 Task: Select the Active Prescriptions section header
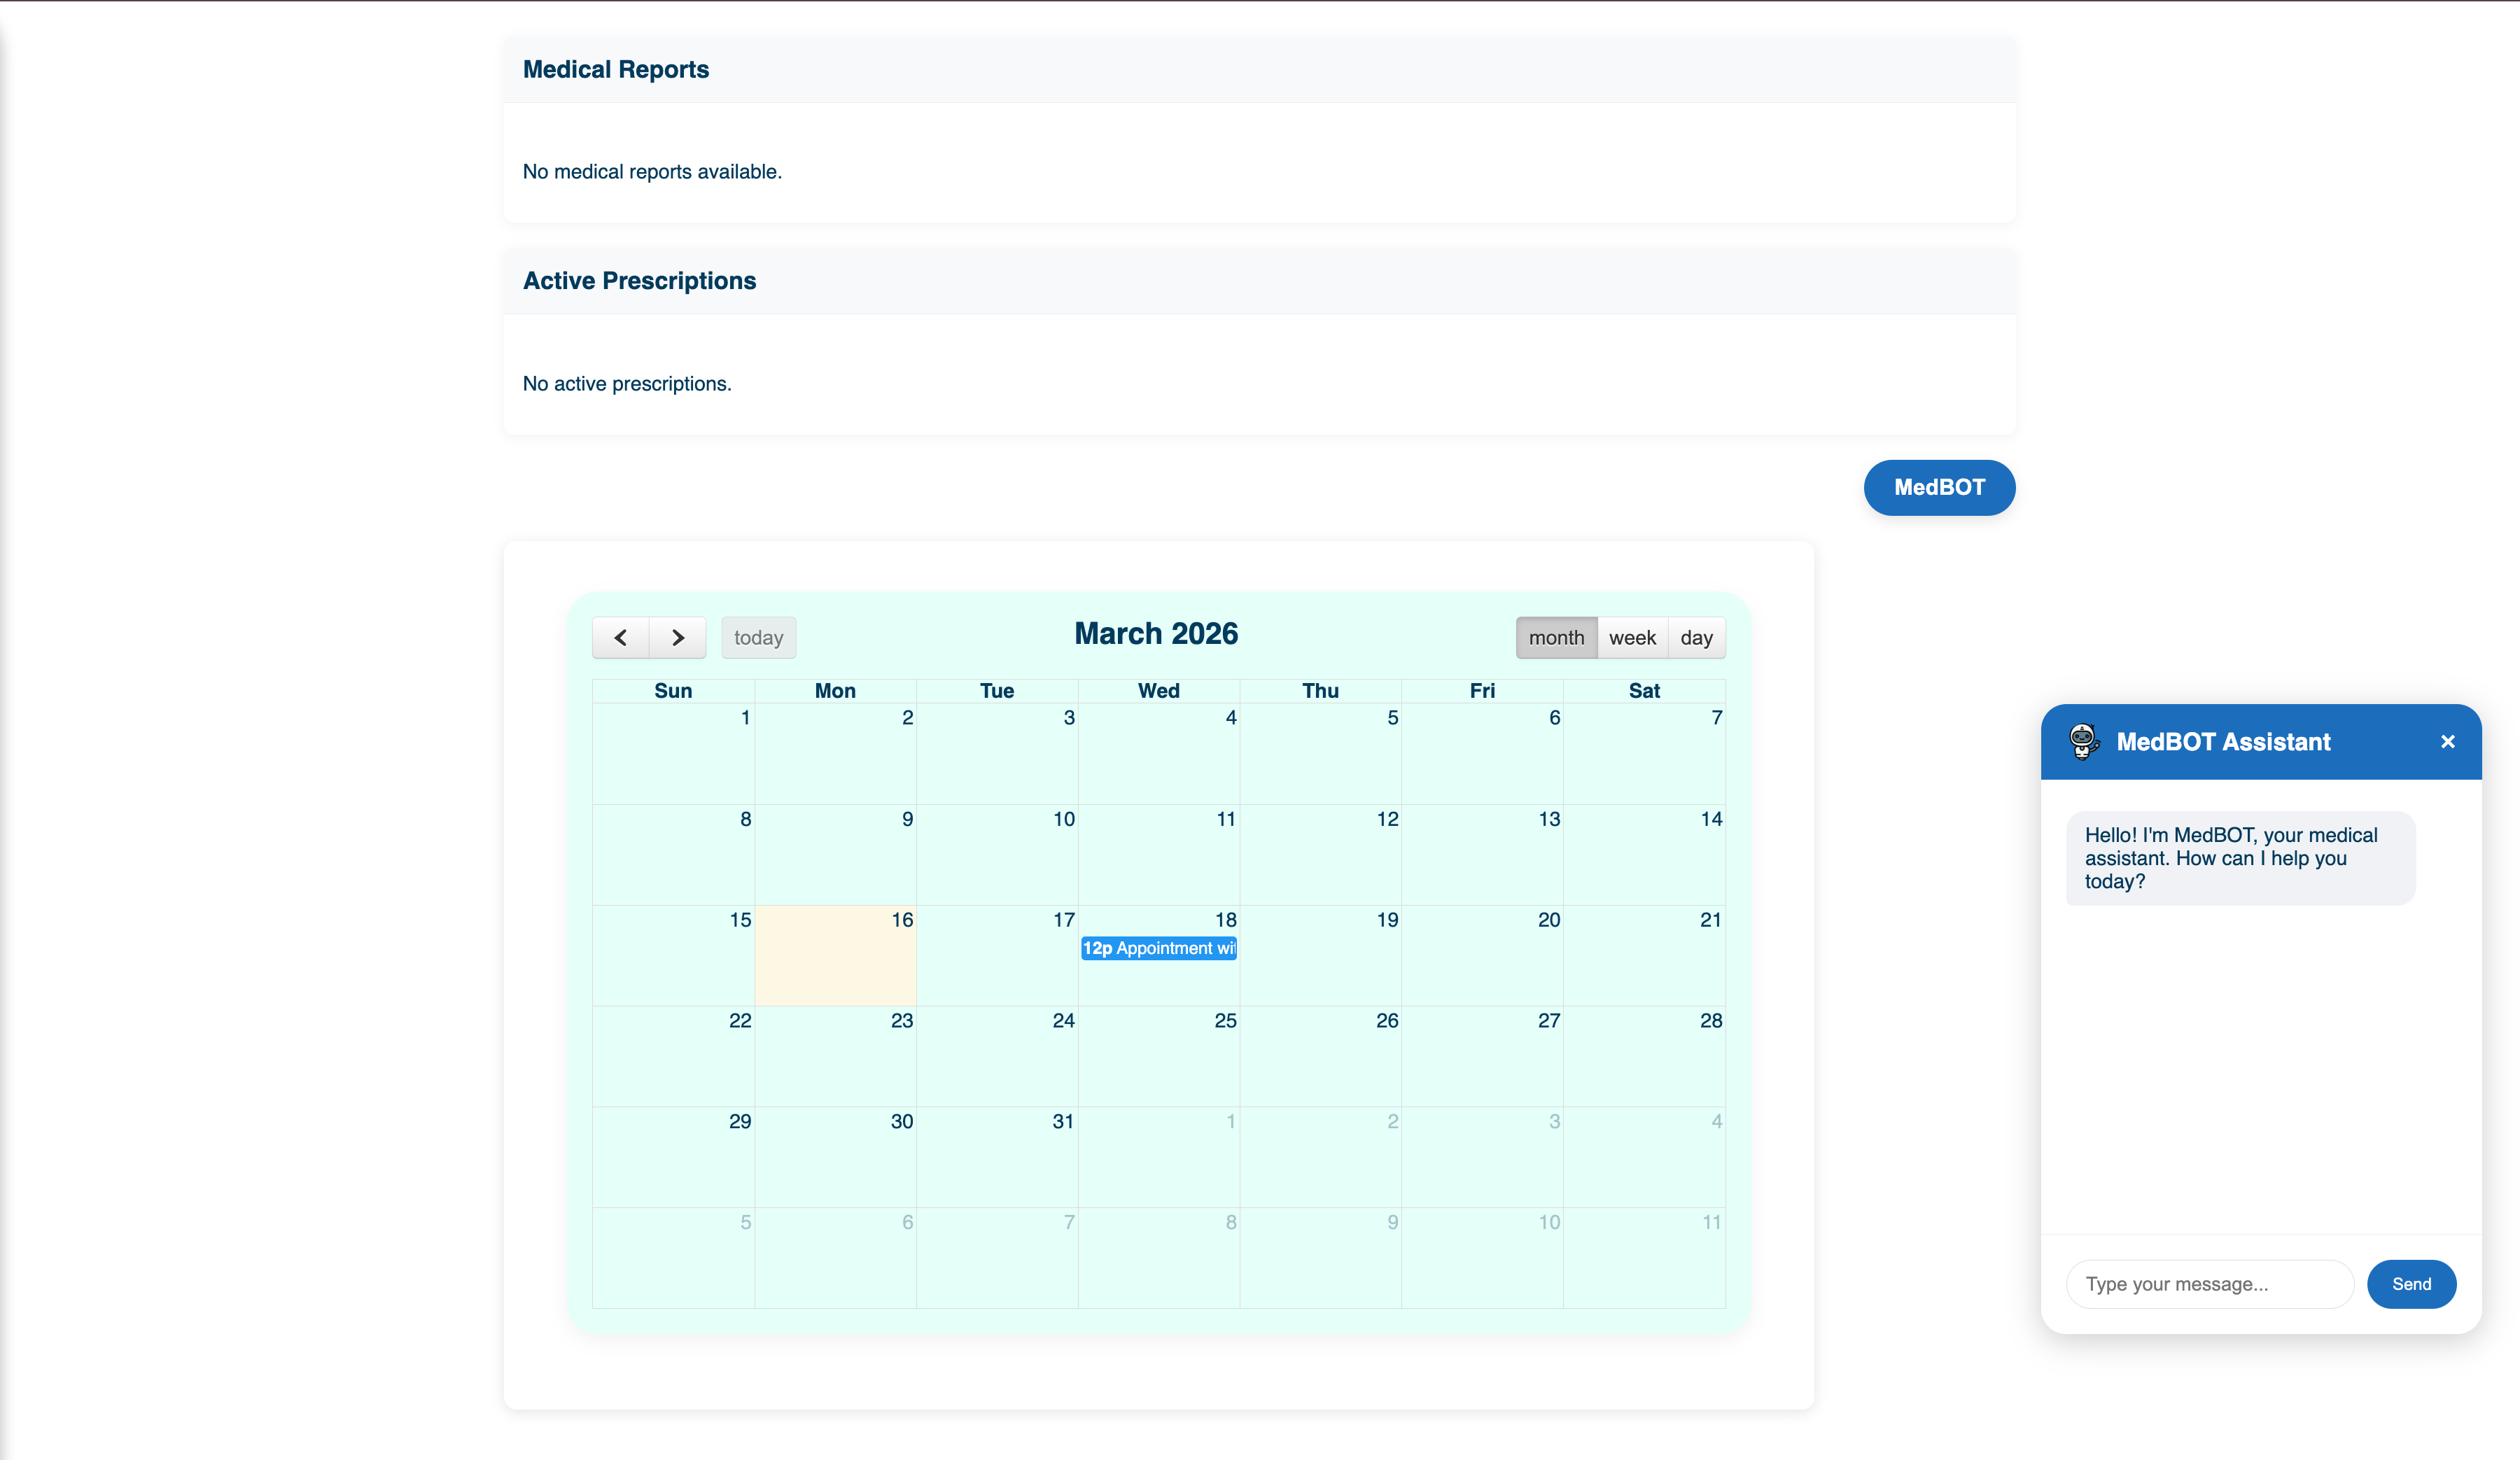tap(639, 281)
